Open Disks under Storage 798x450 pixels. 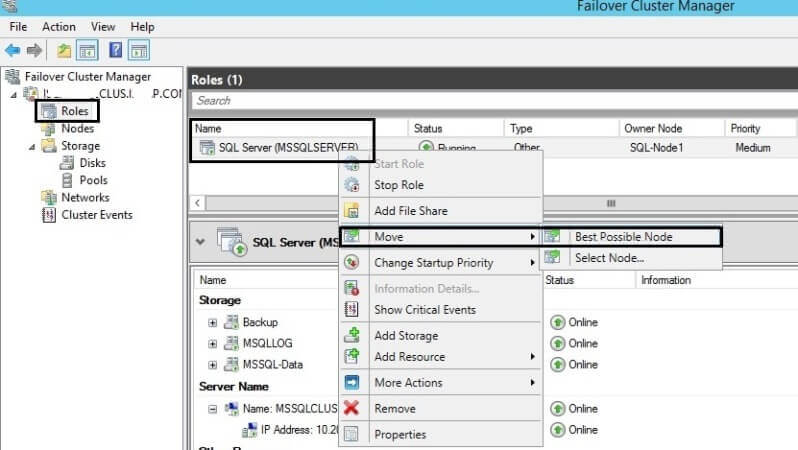92,163
